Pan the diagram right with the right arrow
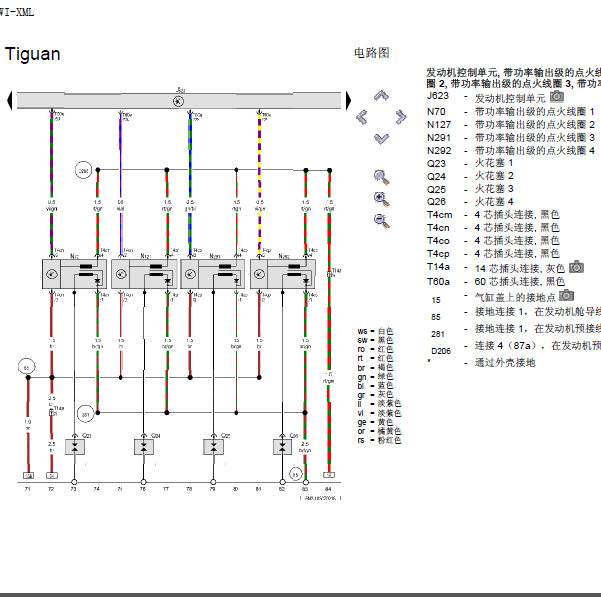Screen dimensions: 601x597 pyautogui.click(x=401, y=117)
